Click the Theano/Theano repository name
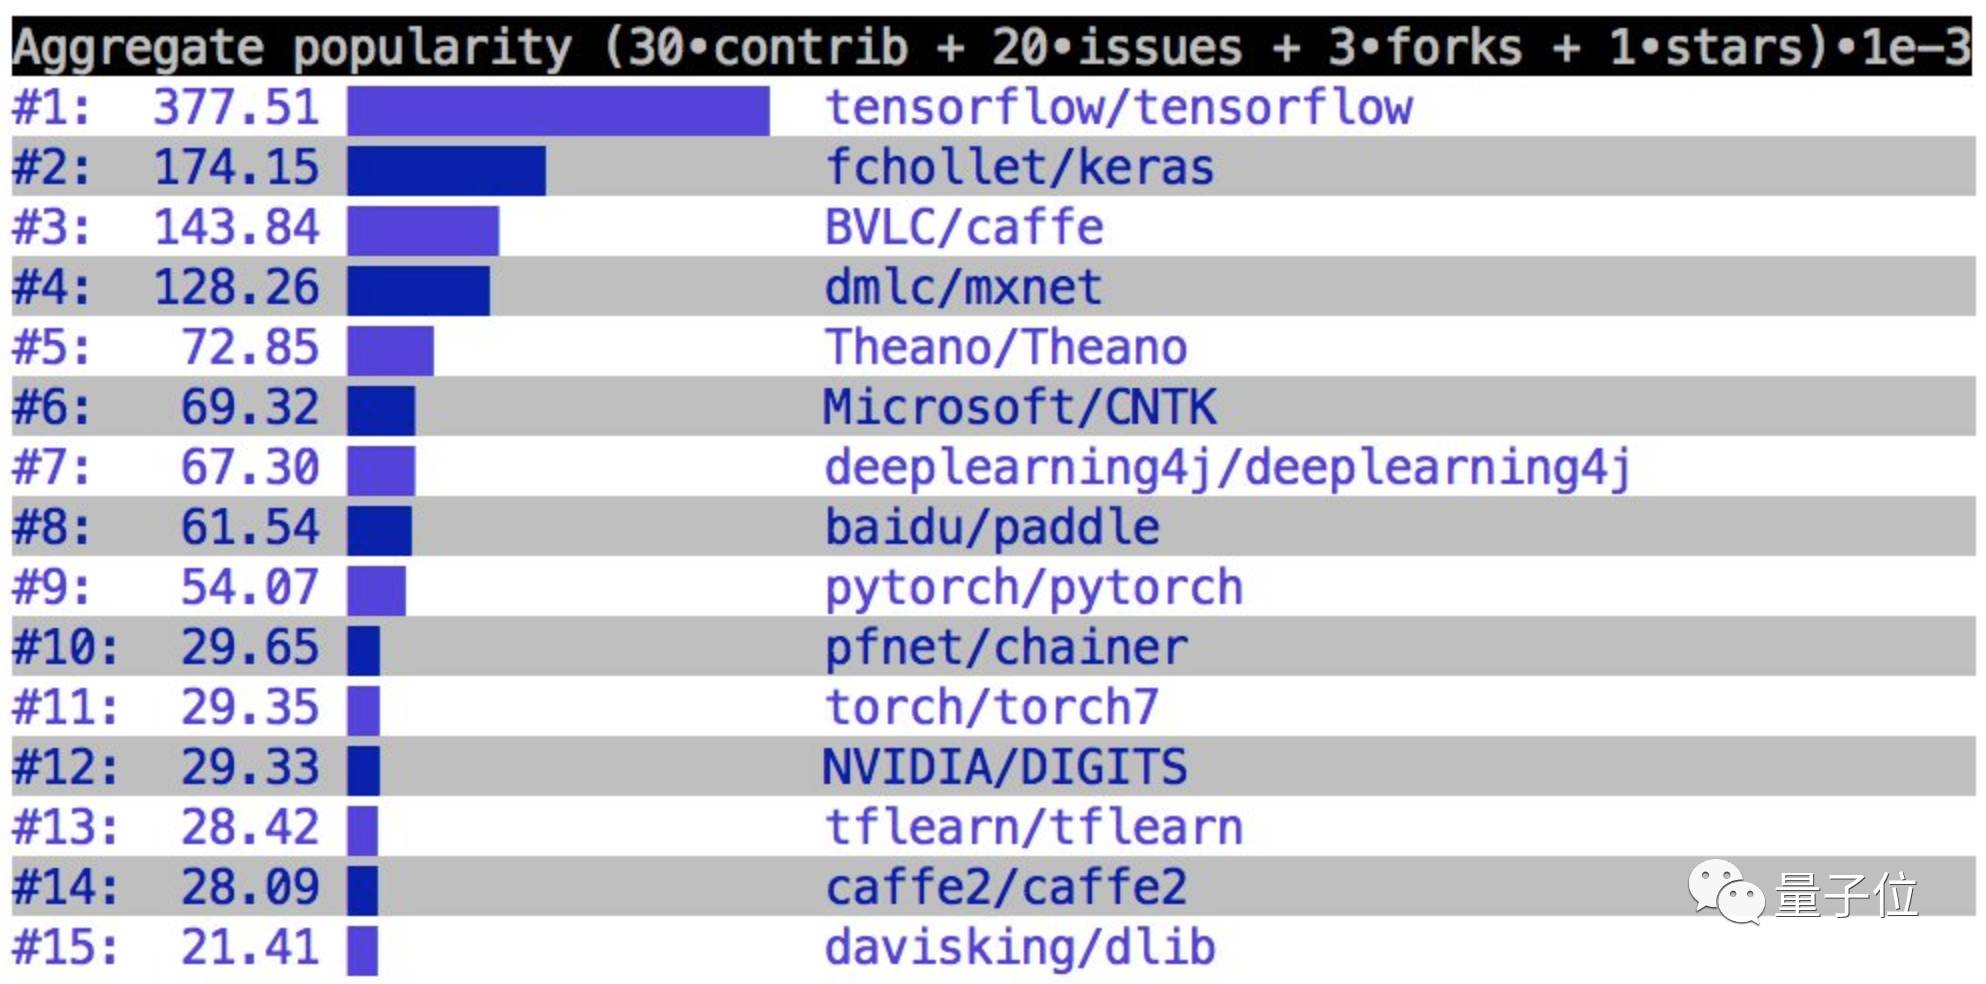1986x984 pixels. click(1006, 347)
